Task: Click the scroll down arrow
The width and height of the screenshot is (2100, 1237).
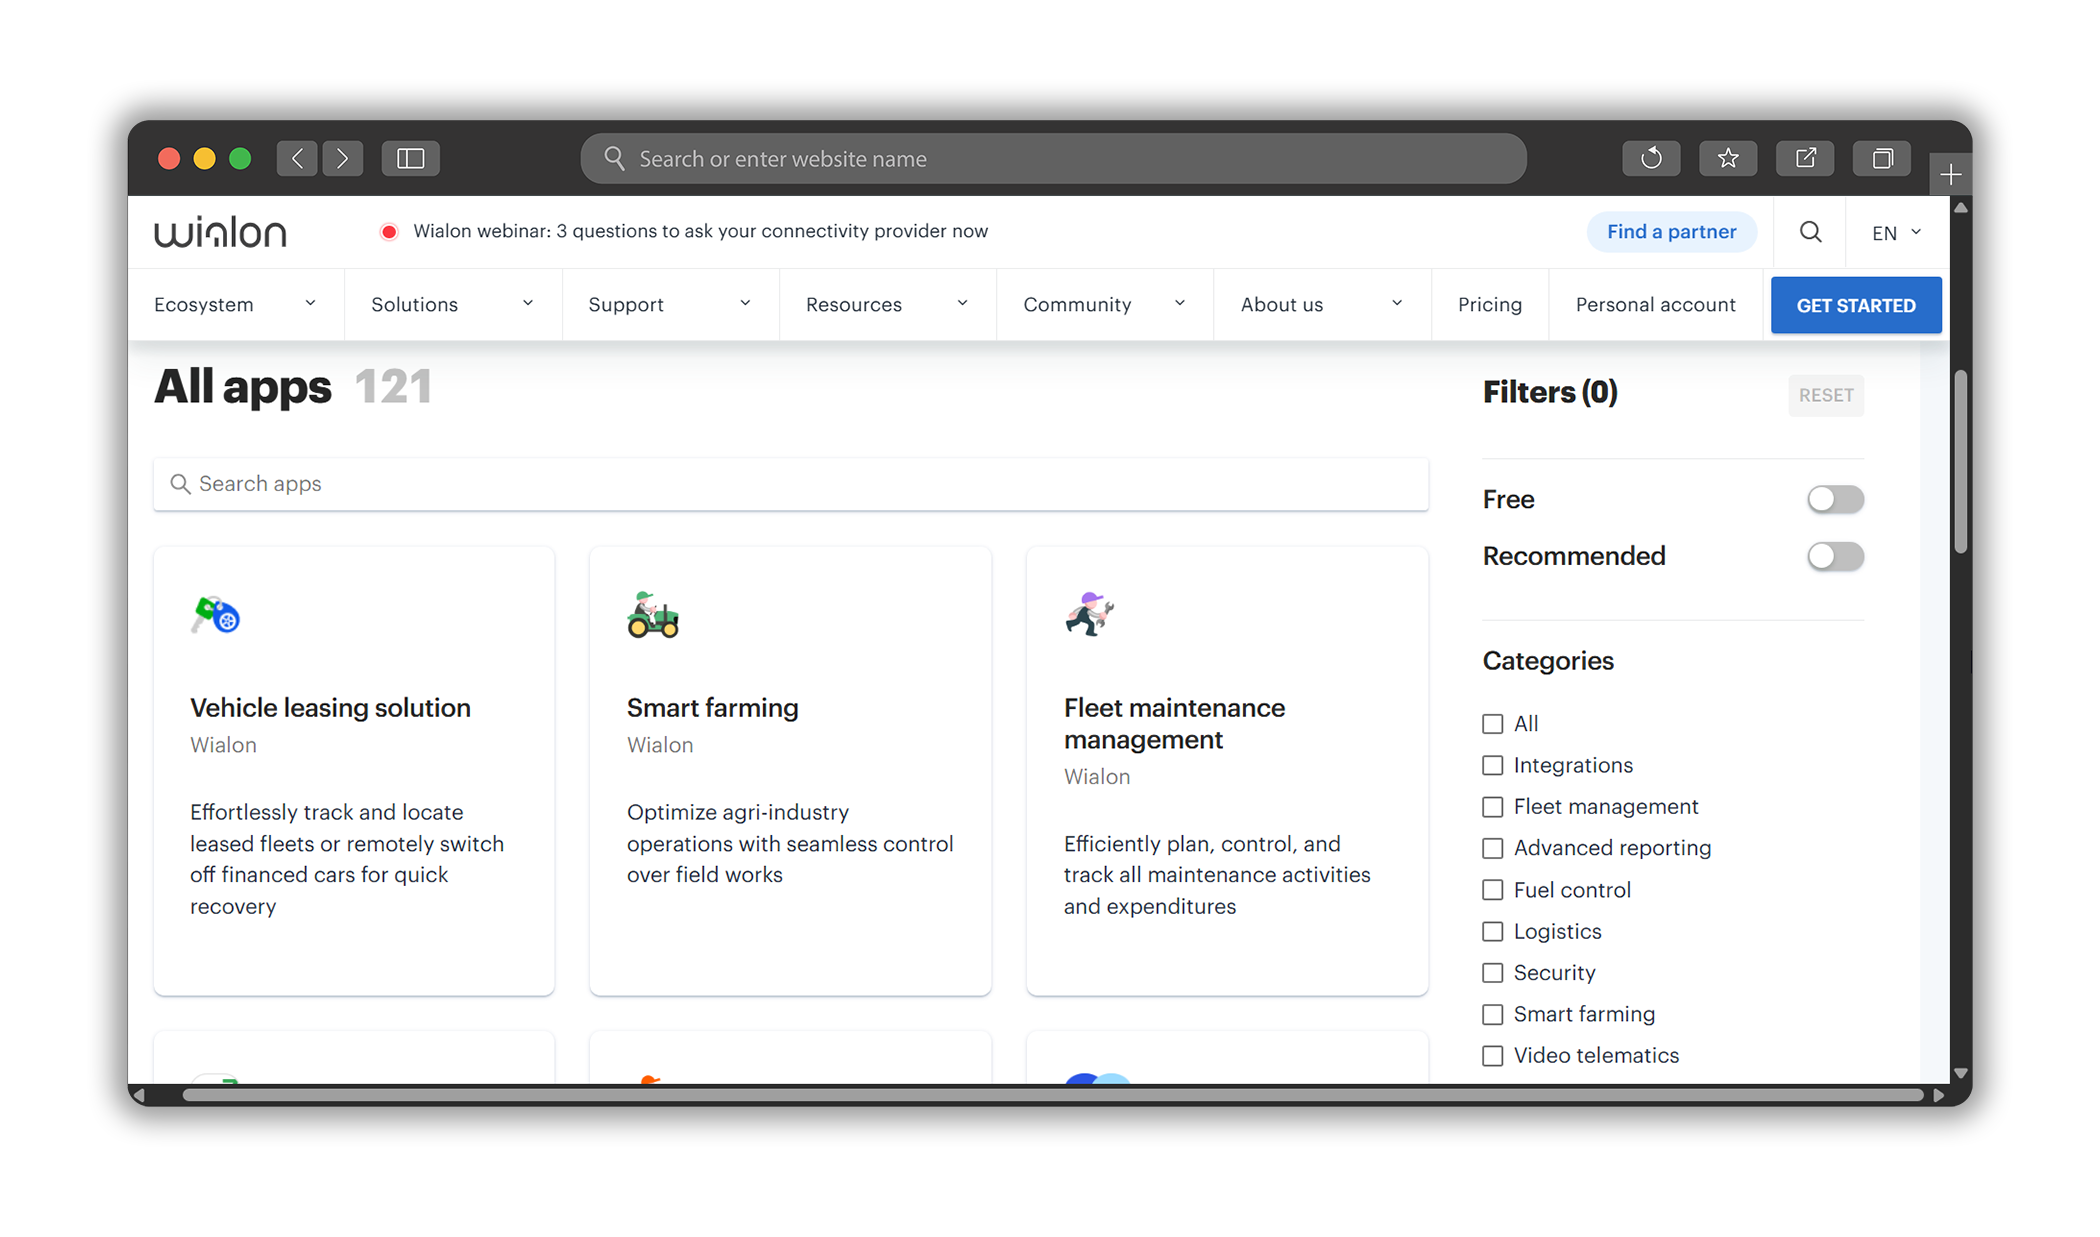Action: click(1961, 1073)
